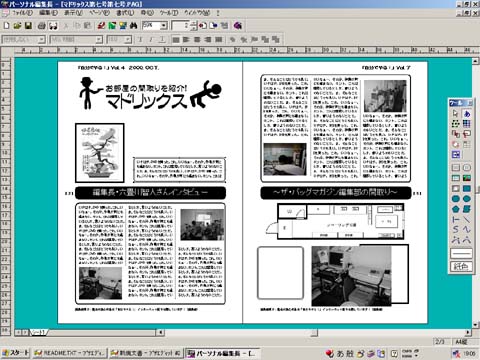Click the printer icon in toolbar
Screen dimensions: 480x360
click(x=42, y=26)
